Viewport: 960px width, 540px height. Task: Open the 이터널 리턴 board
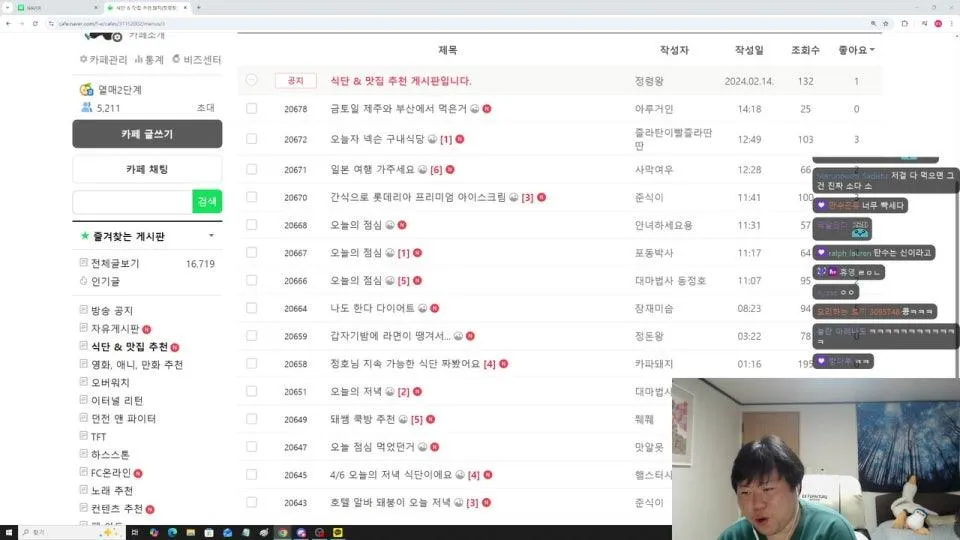[117, 400]
